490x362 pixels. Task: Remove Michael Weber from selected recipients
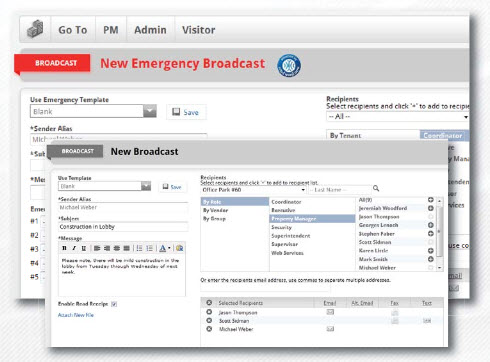[209, 329]
